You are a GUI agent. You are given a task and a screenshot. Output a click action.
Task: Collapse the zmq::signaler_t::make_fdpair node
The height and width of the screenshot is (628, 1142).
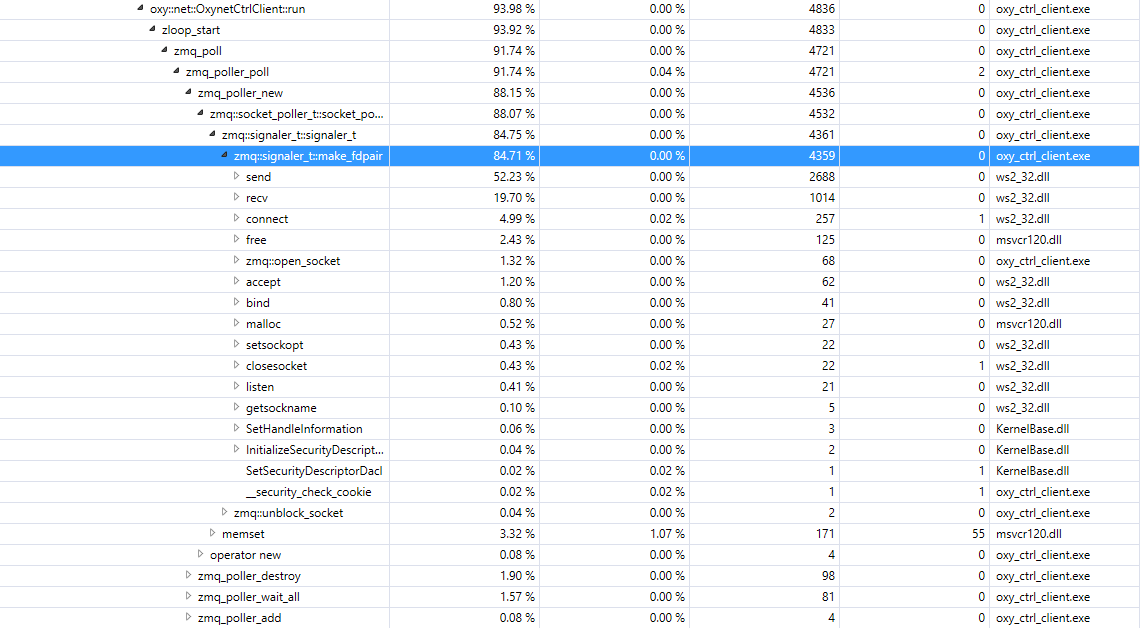(224, 156)
